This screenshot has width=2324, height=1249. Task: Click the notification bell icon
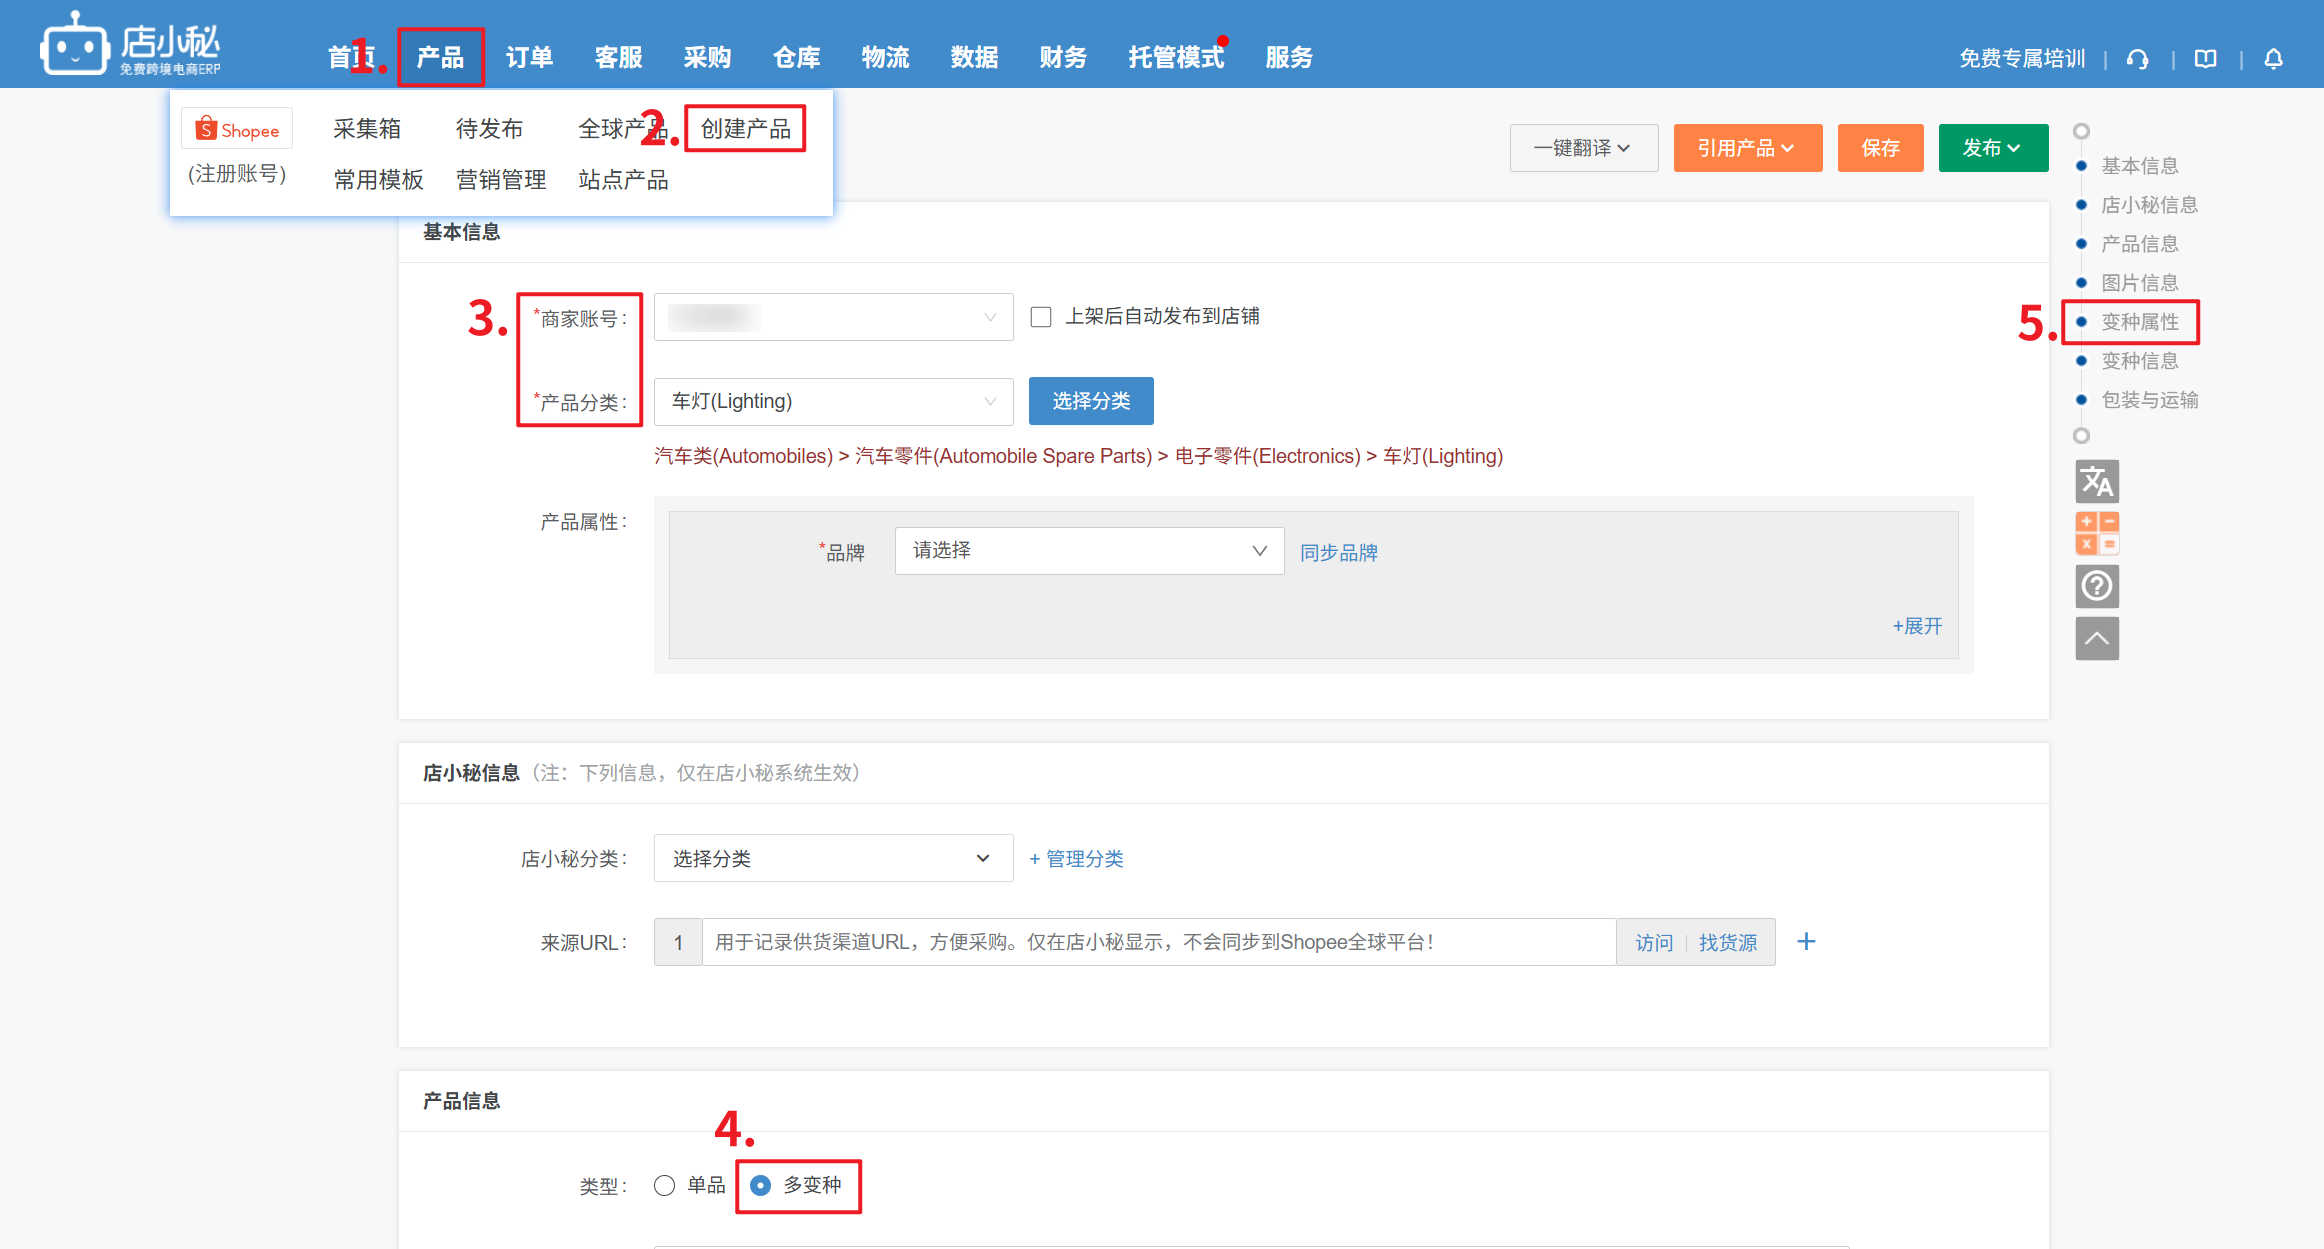point(2273,59)
